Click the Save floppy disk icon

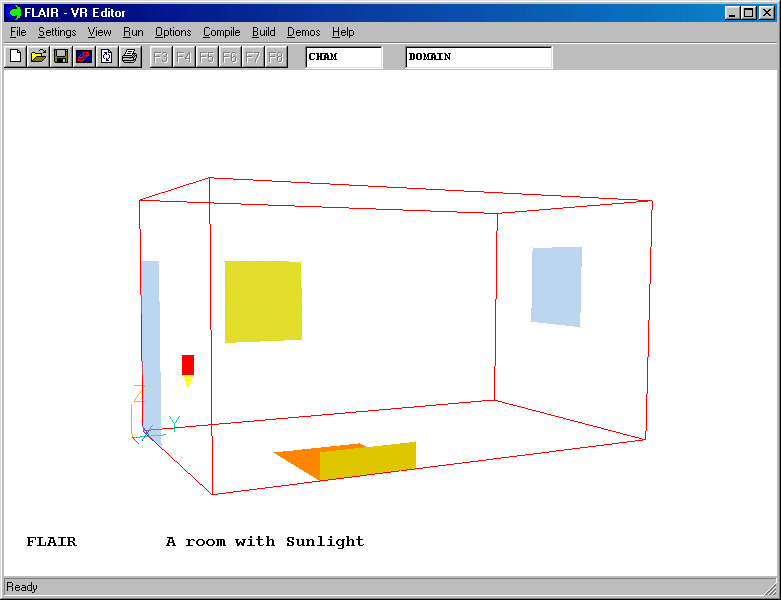coord(61,57)
